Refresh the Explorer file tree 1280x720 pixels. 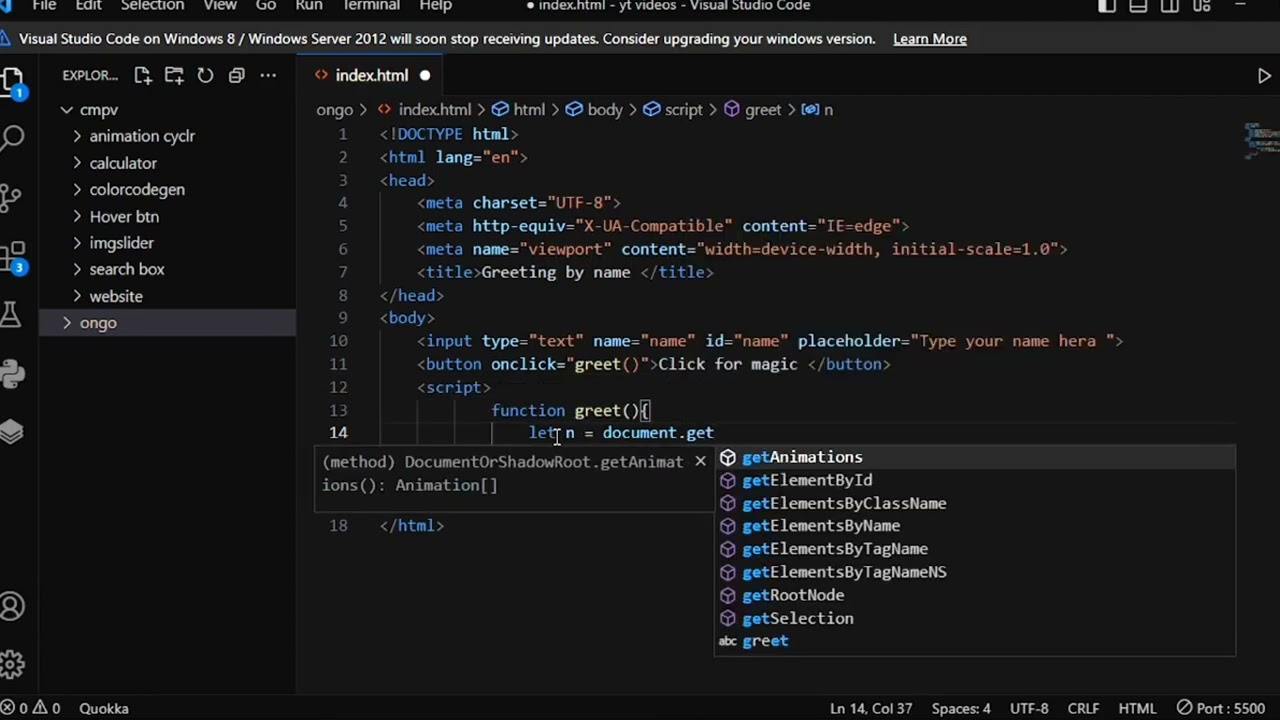coord(205,75)
